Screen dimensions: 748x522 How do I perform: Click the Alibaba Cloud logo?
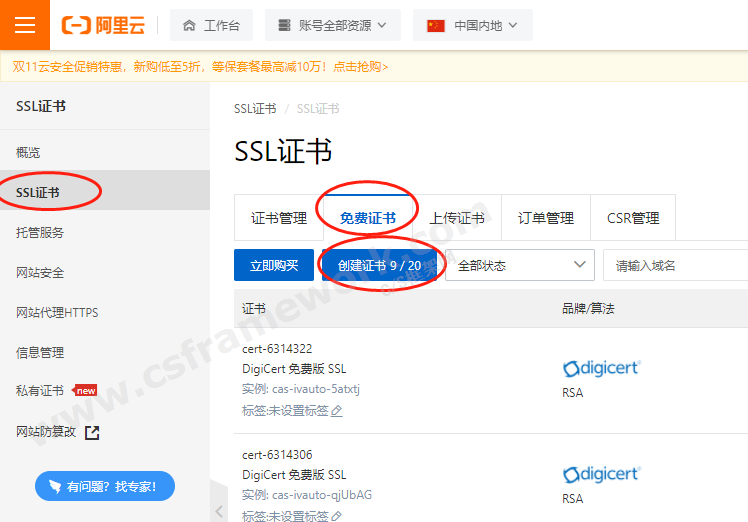click(101, 25)
